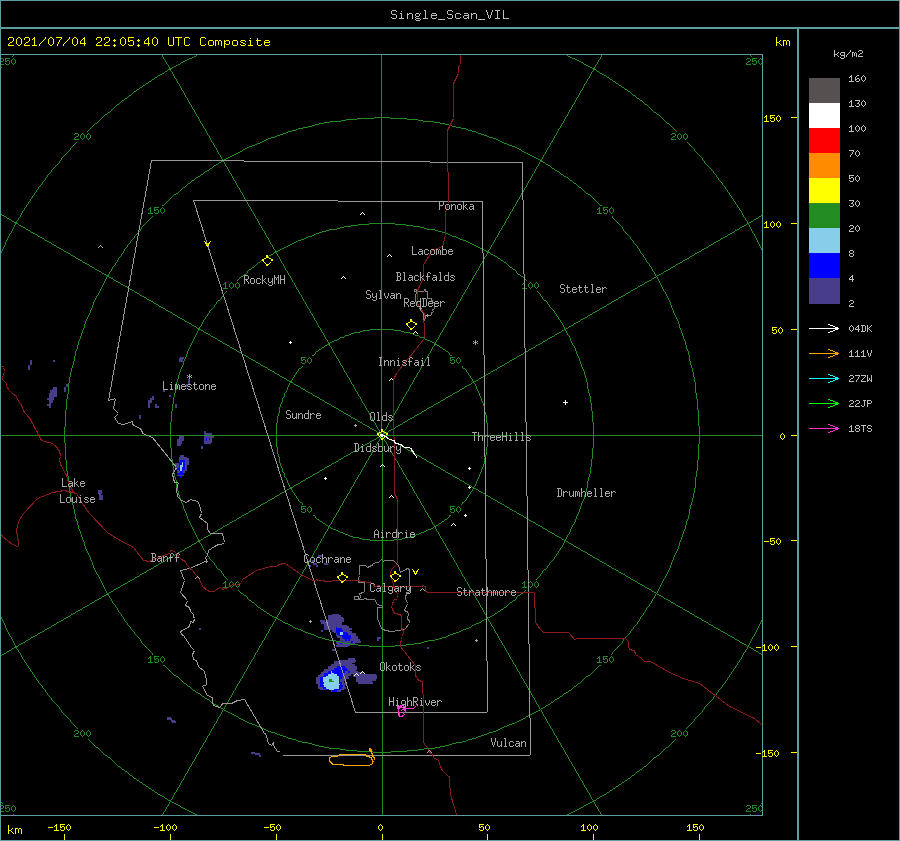Click the Blackfalds town label

pyautogui.click(x=425, y=277)
